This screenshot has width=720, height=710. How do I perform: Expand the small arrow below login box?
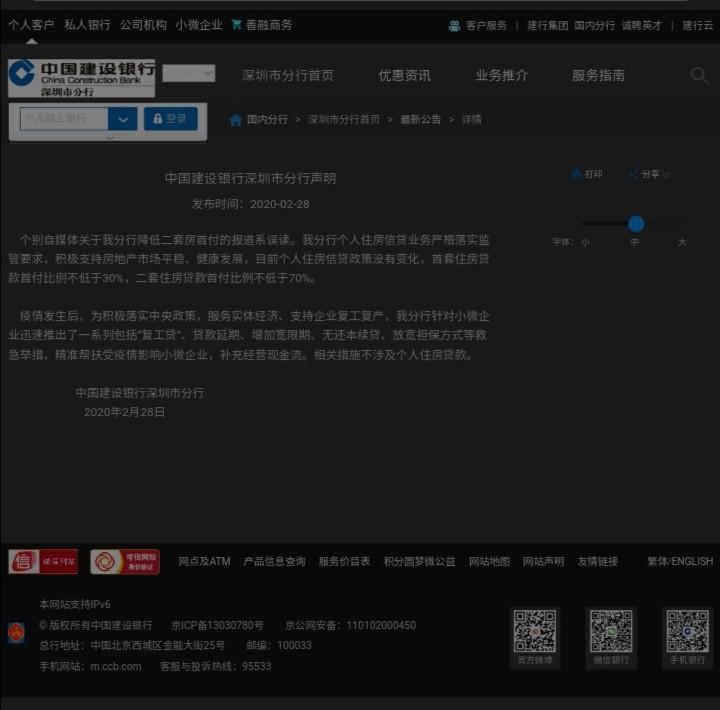[x=110, y=137]
